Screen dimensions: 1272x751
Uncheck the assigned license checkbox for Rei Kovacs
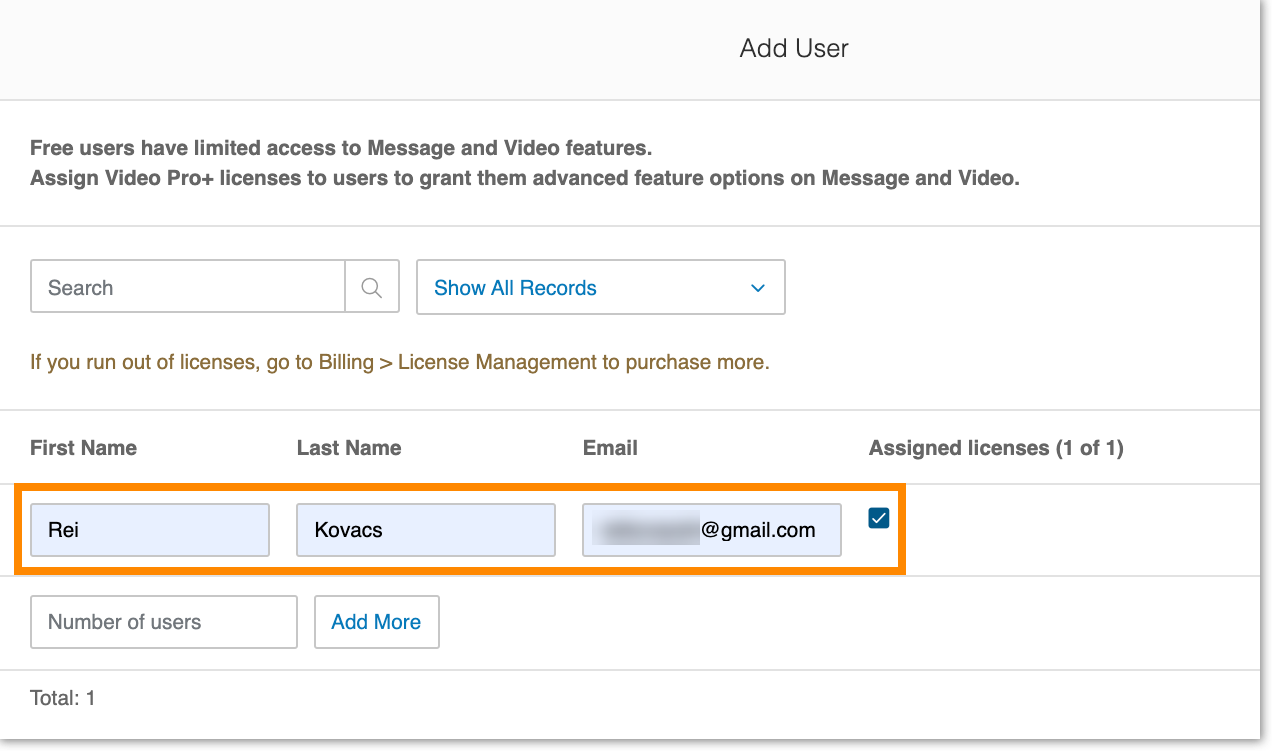(877, 517)
